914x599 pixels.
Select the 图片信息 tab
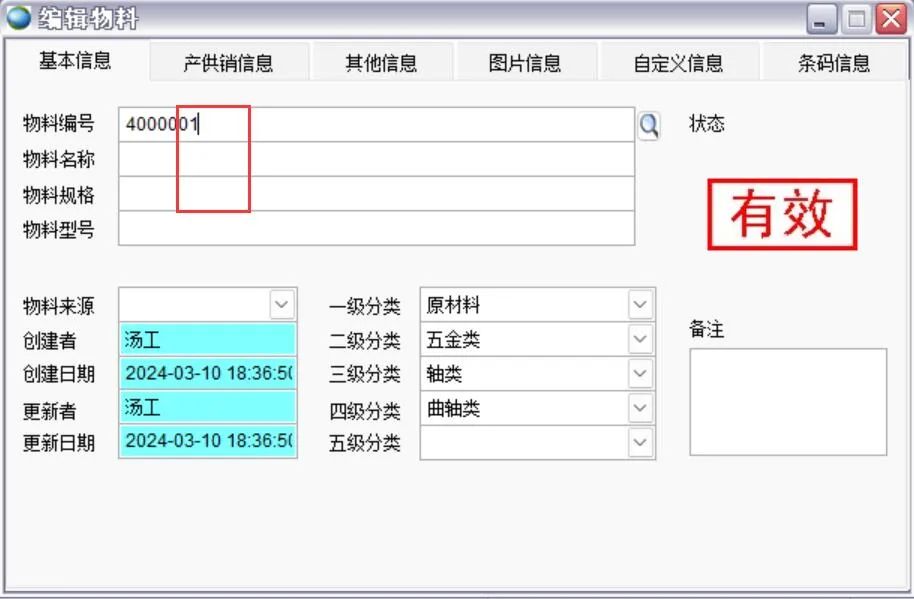pyautogui.click(x=525, y=63)
